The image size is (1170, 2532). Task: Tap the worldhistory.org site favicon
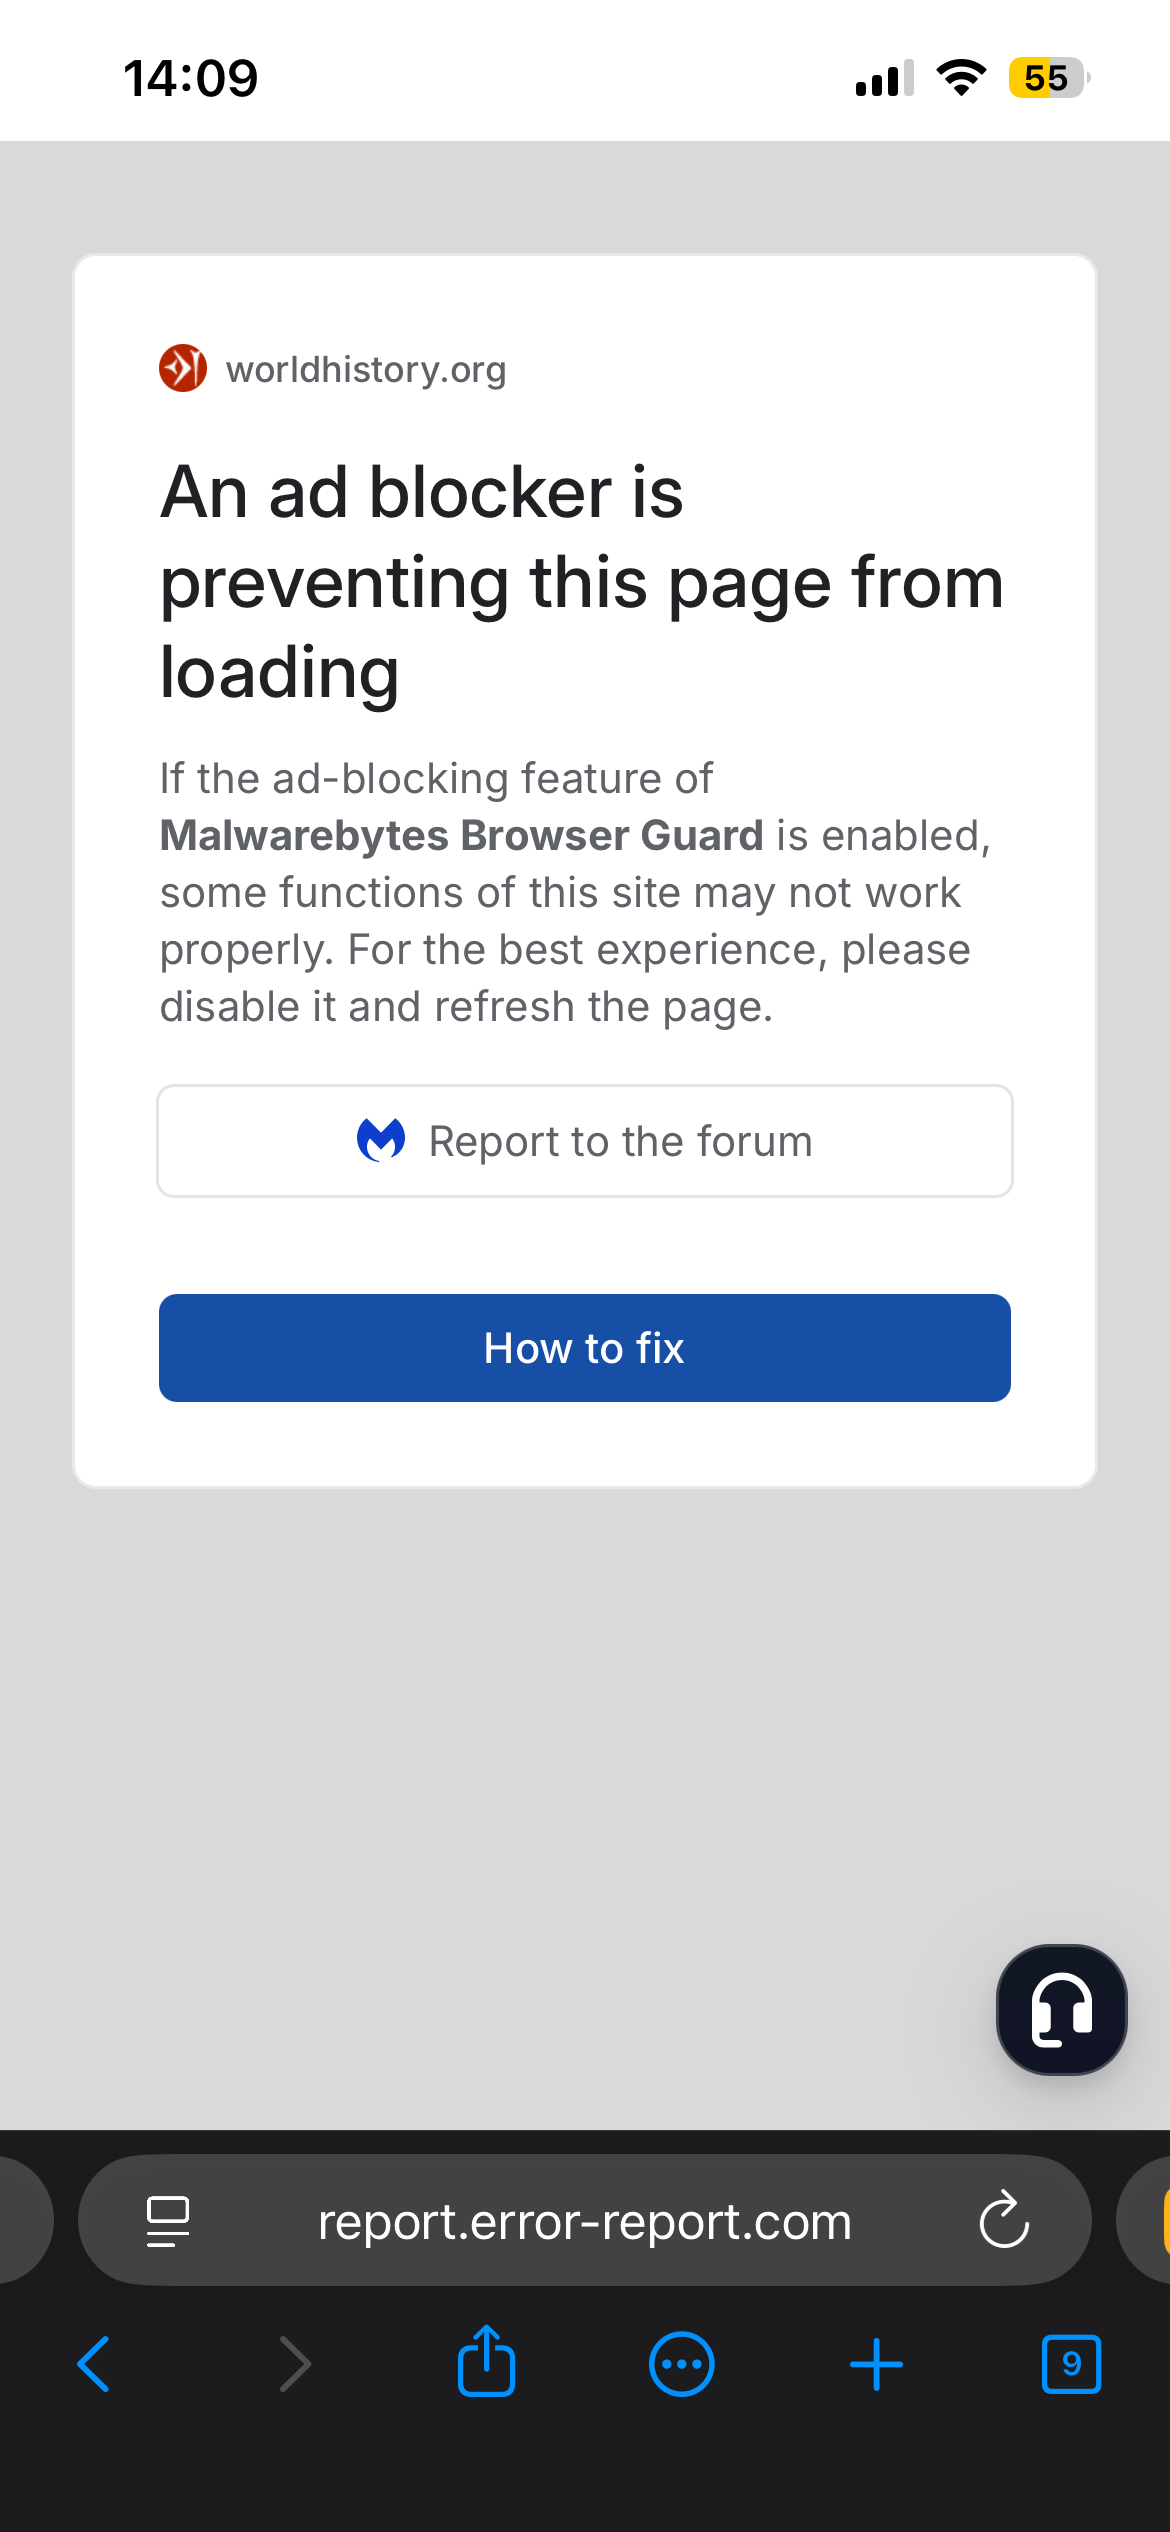183,368
